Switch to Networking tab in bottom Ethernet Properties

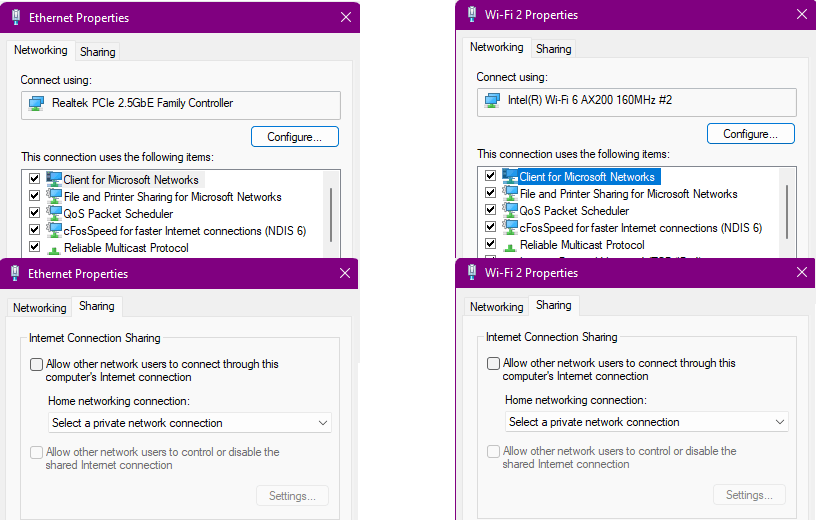(x=40, y=308)
